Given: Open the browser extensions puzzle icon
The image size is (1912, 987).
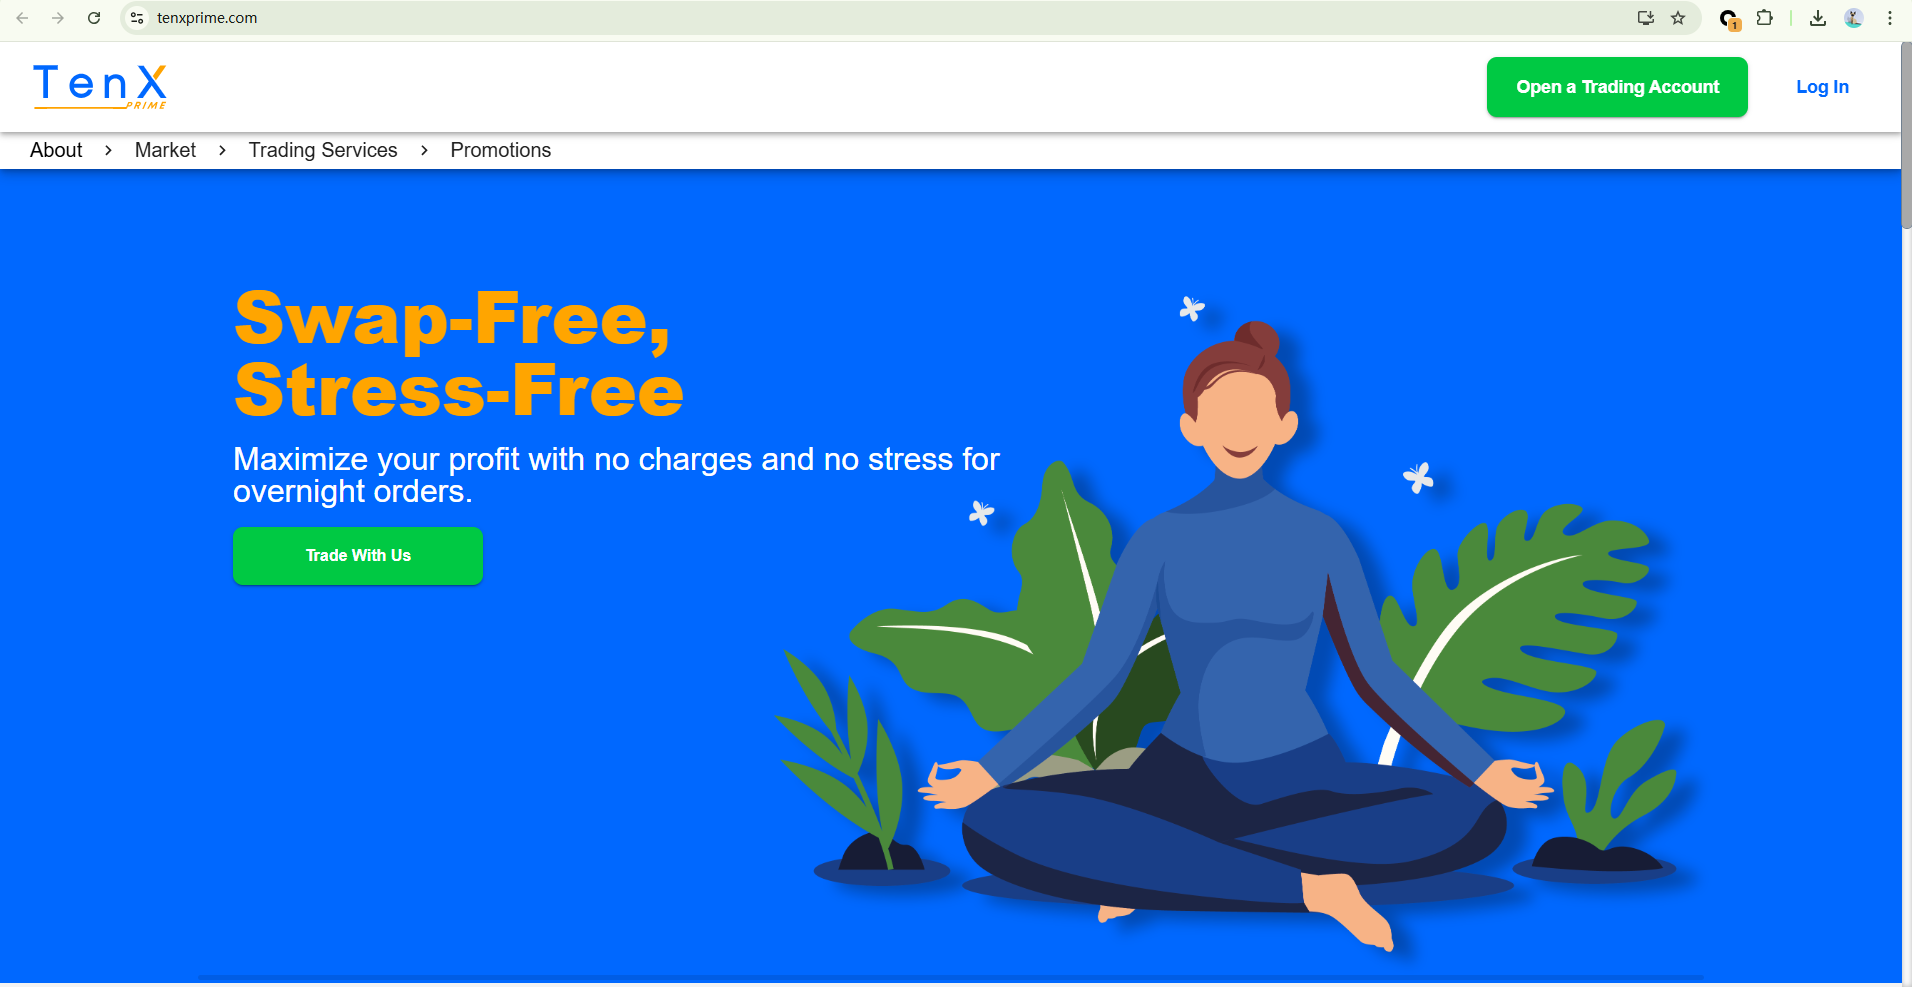Looking at the screenshot, I should (1765, 18).
